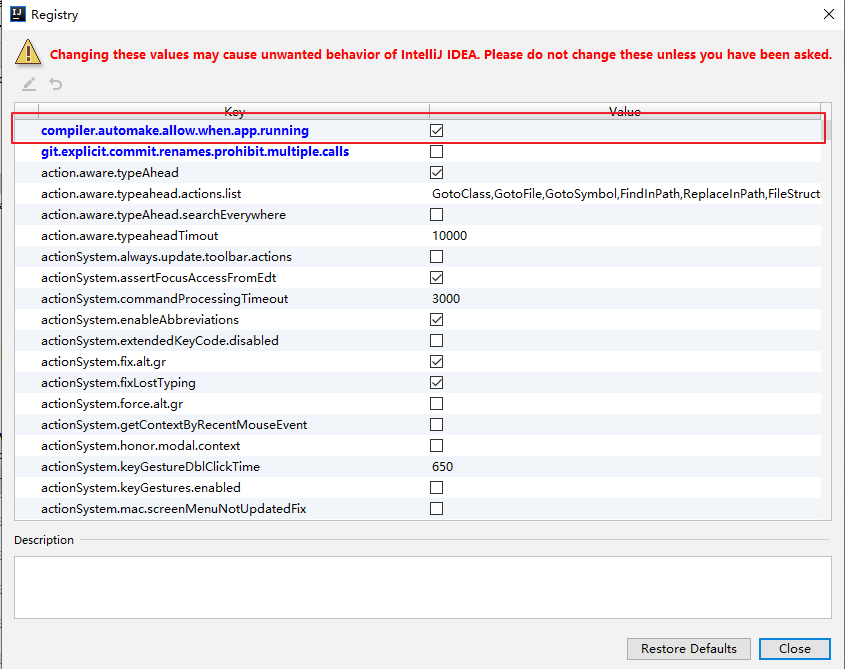Toggle actionSystem.mac.screenMenuNotUpdatedFix checkbox
This screenshot has width=845, height=669.
pyautogui.click(x=437, y=509)
